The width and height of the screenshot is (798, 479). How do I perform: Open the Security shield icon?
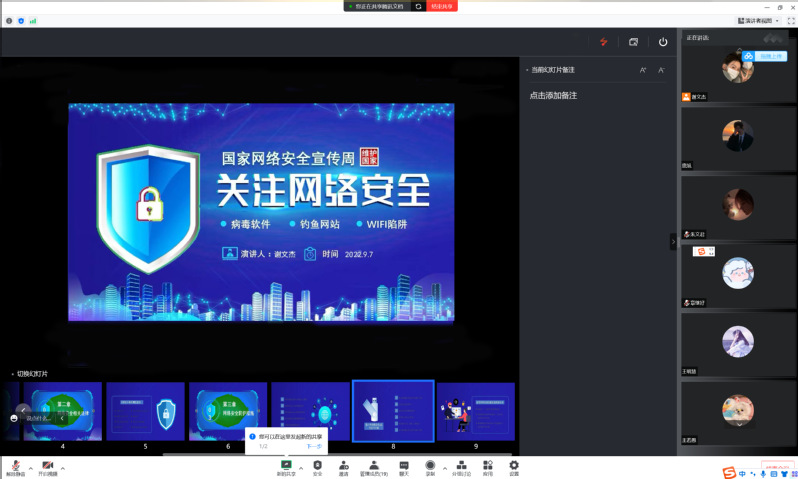tap(317, 465)
